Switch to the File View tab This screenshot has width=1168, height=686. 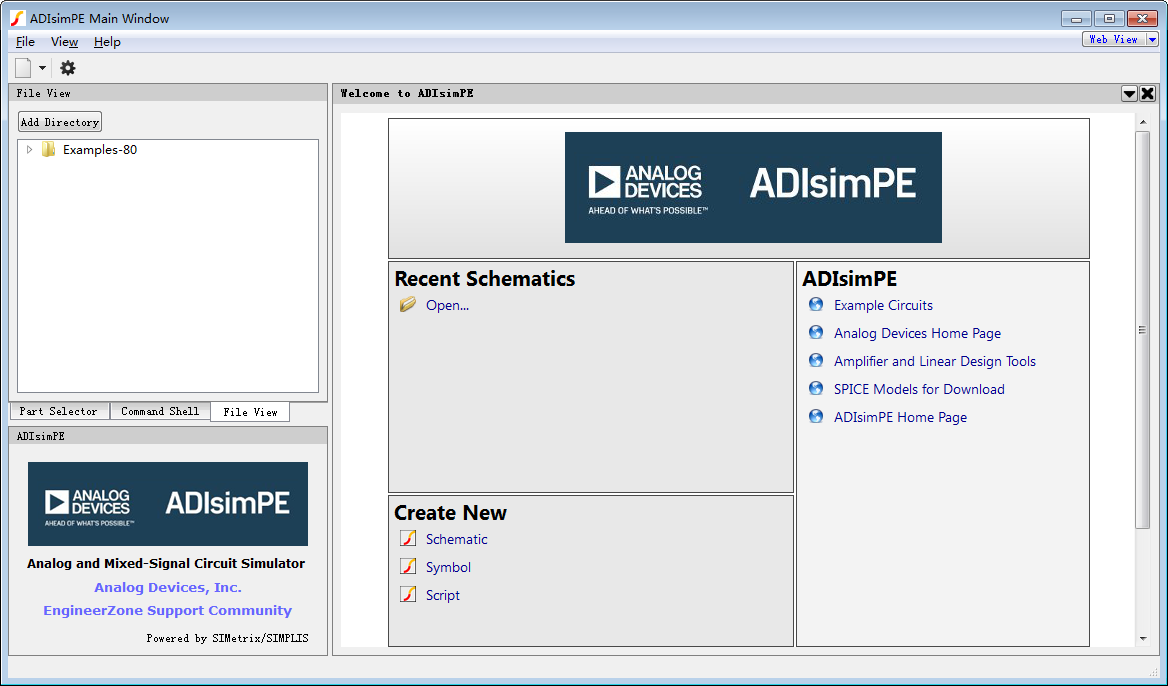[x=250, y=412]
